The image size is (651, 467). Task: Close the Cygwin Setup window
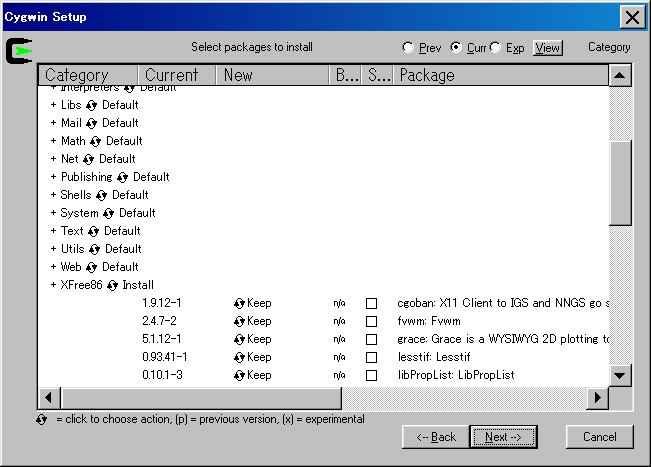pos(632,17)
